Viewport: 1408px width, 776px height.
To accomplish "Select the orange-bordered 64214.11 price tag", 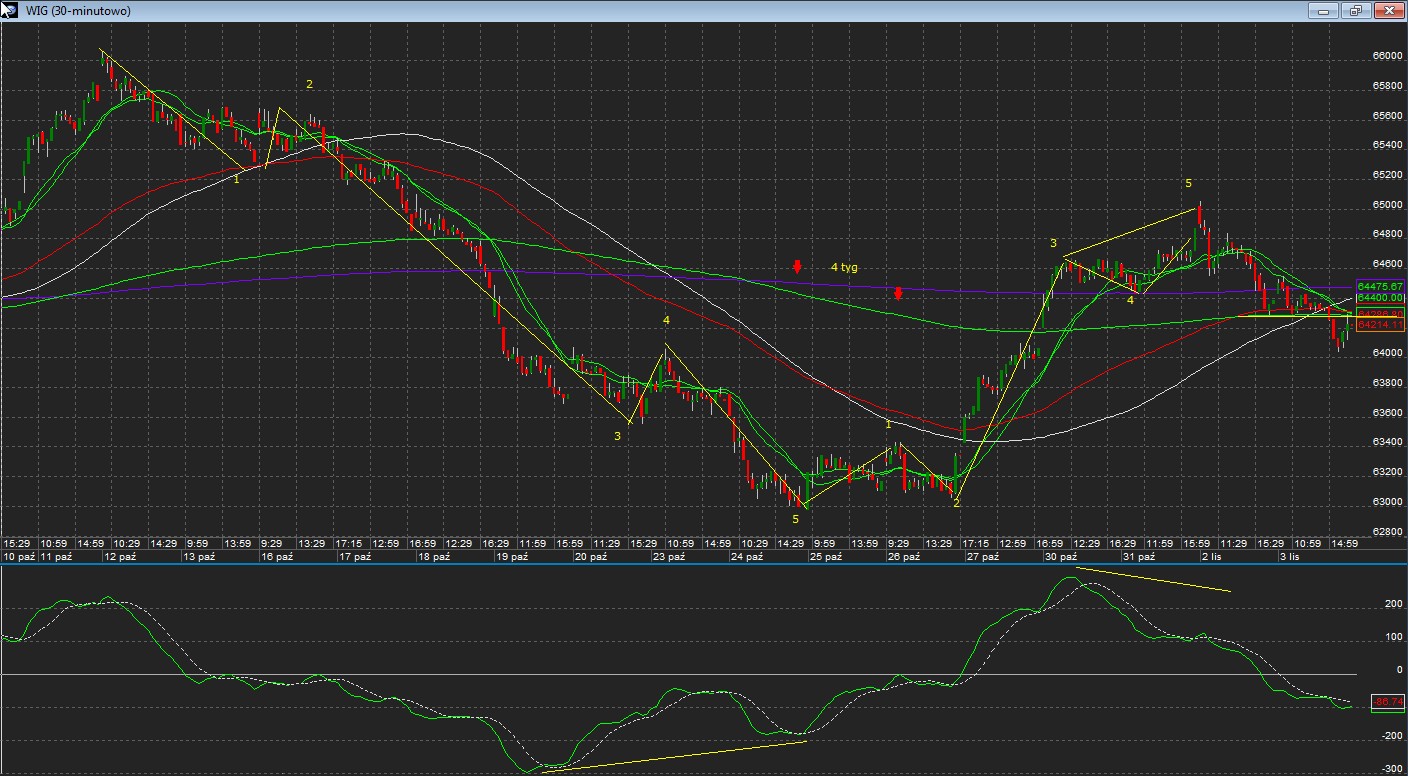I will pyautogui.click(x=1380, y=324).
